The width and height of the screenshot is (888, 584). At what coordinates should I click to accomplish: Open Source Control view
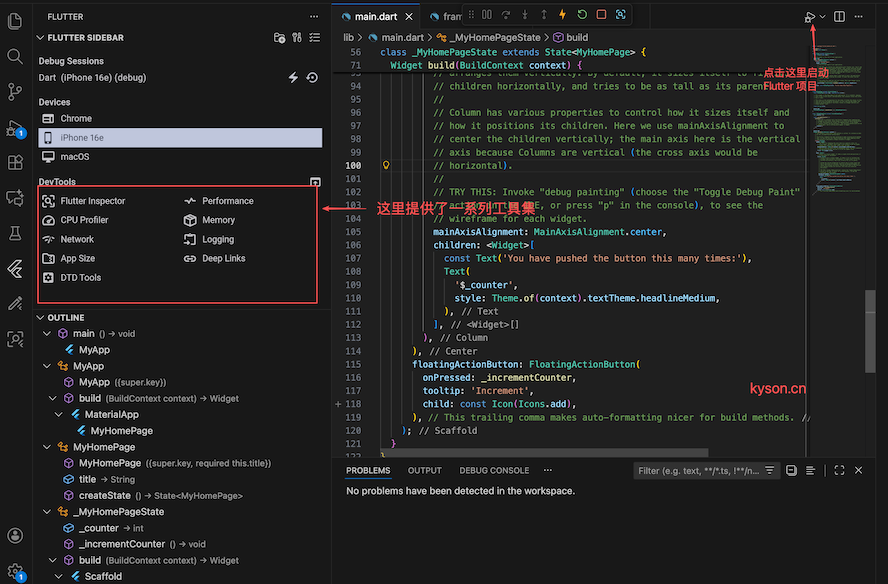(15, 89)
